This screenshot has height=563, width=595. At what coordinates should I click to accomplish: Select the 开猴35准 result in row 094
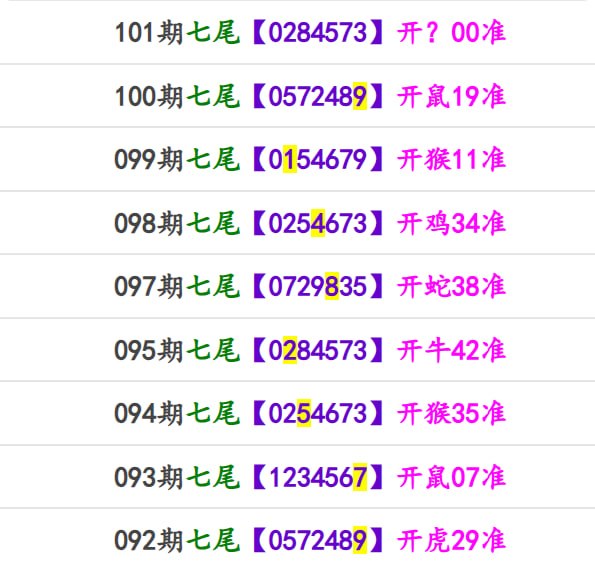(x=452, y=414)
